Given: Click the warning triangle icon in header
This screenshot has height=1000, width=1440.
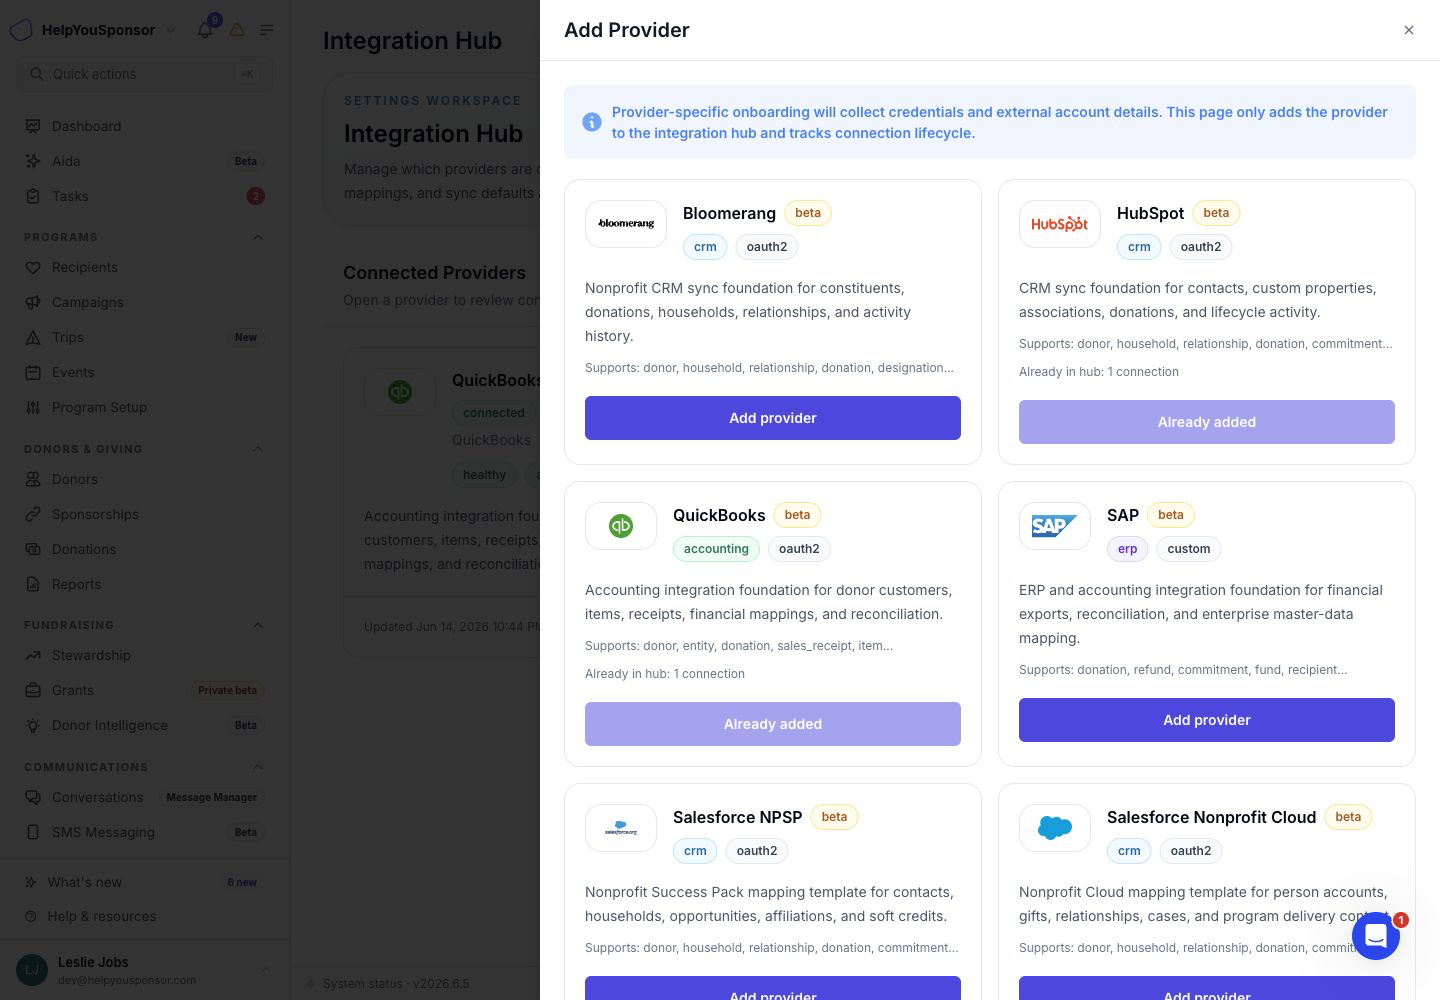Looking at the screenshot, I should [x=237, y=30].
